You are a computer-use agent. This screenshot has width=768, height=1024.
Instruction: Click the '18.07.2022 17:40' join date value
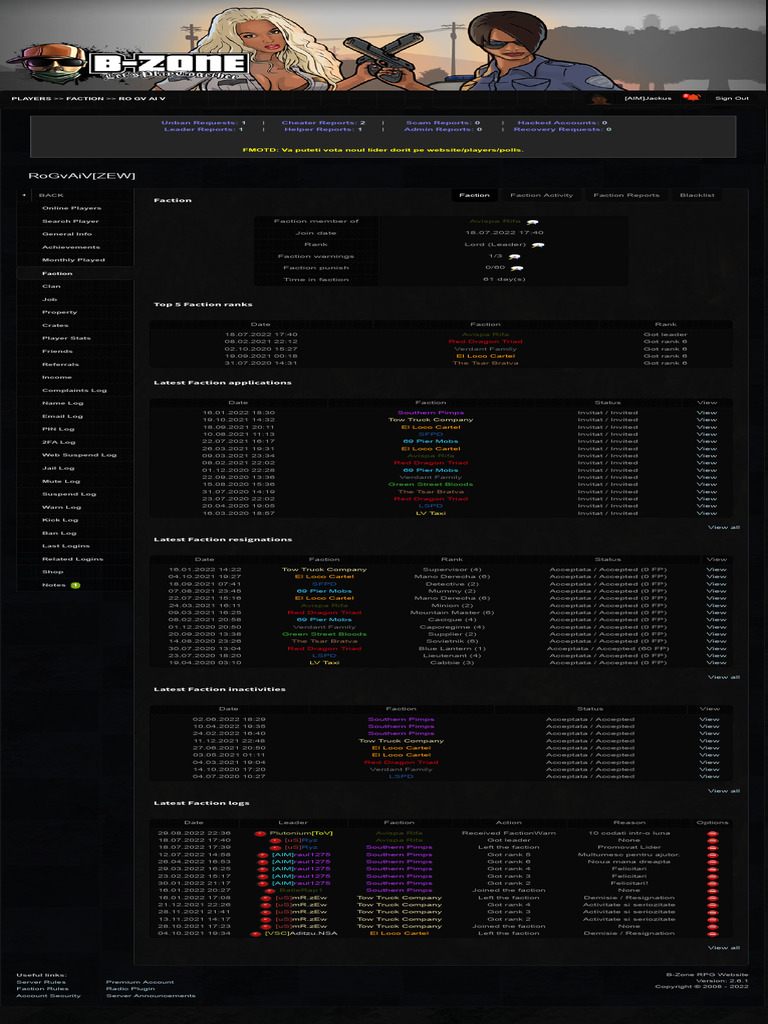504,232
